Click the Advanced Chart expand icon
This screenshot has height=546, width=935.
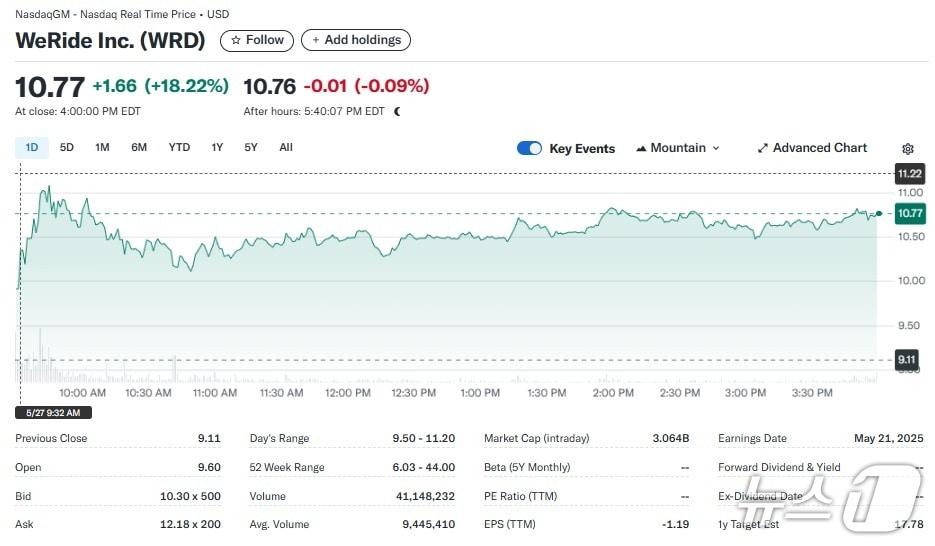pos(763,148)
